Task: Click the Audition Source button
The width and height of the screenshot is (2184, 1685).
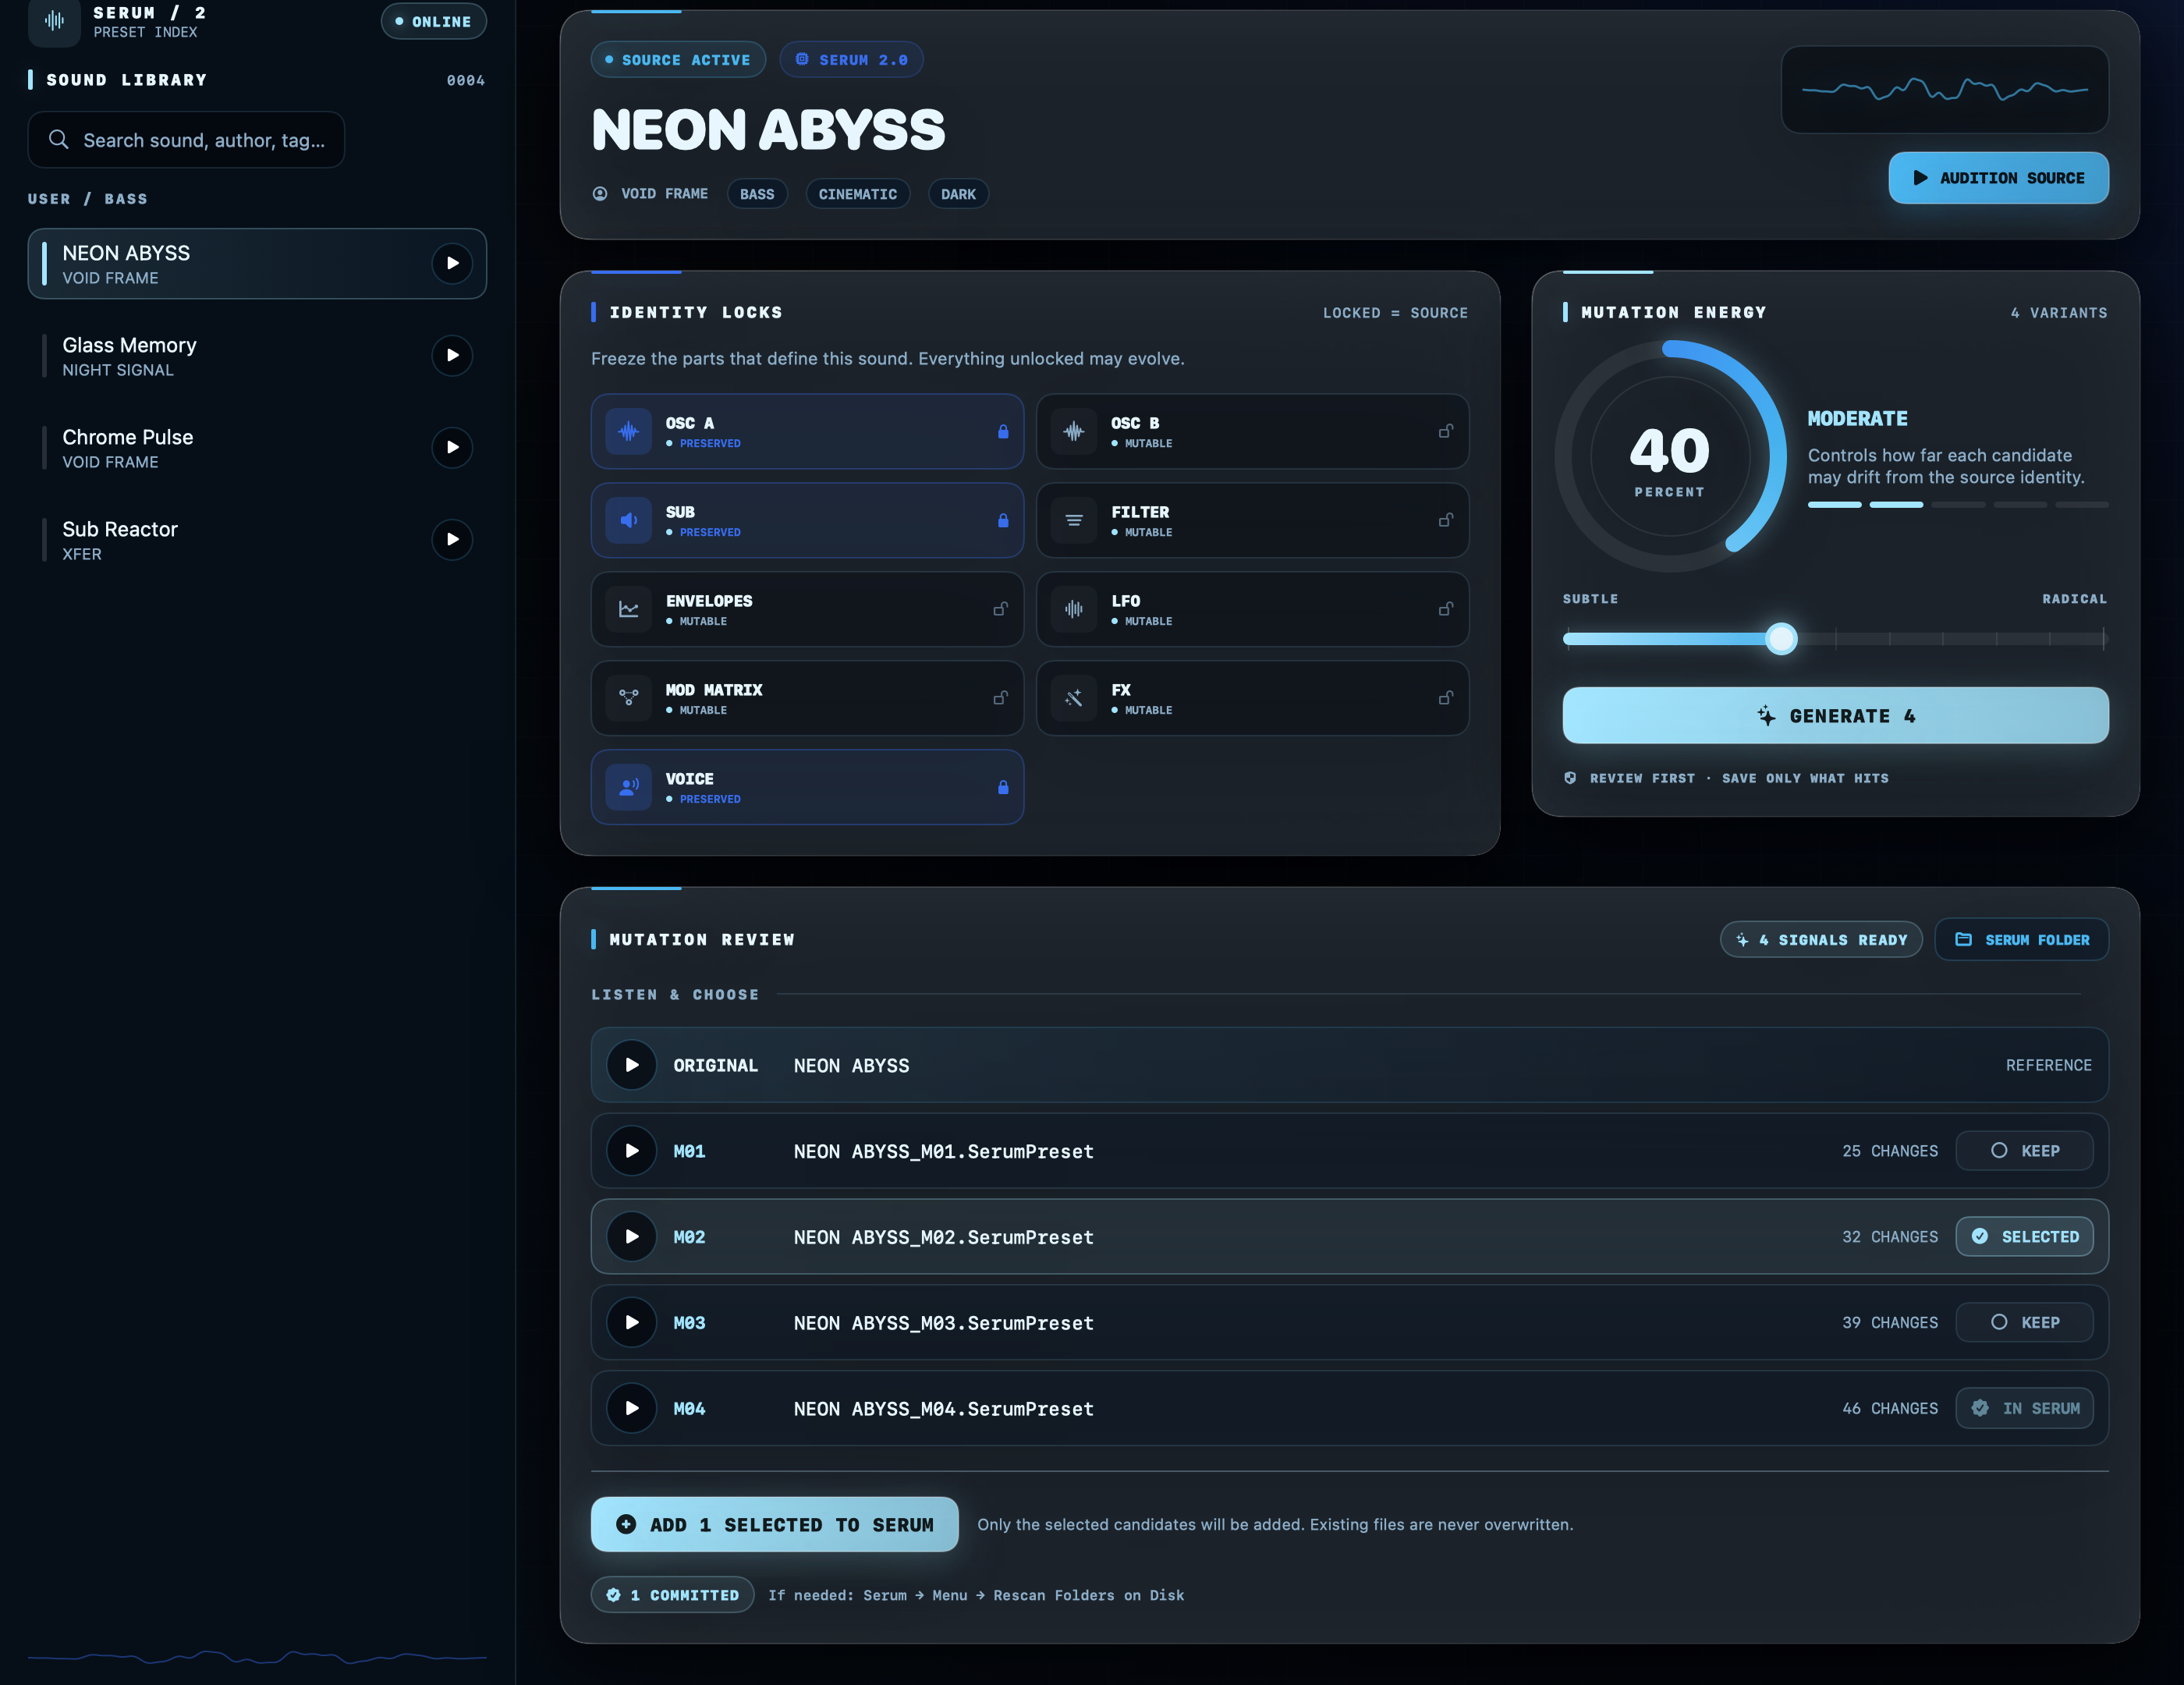Action: (1998, 178)
